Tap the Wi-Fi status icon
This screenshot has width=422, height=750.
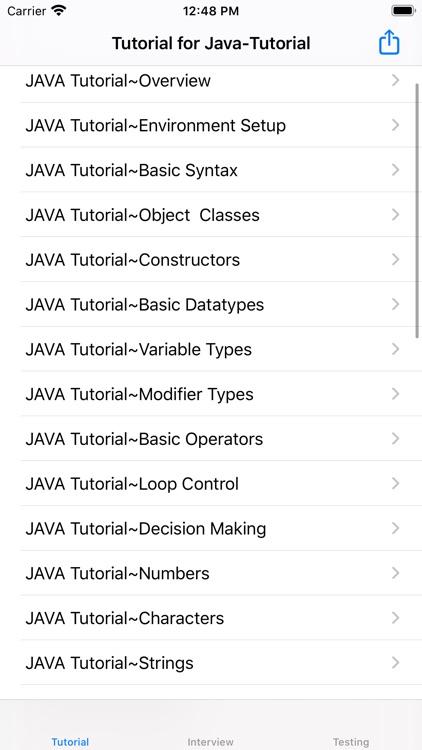59,11
